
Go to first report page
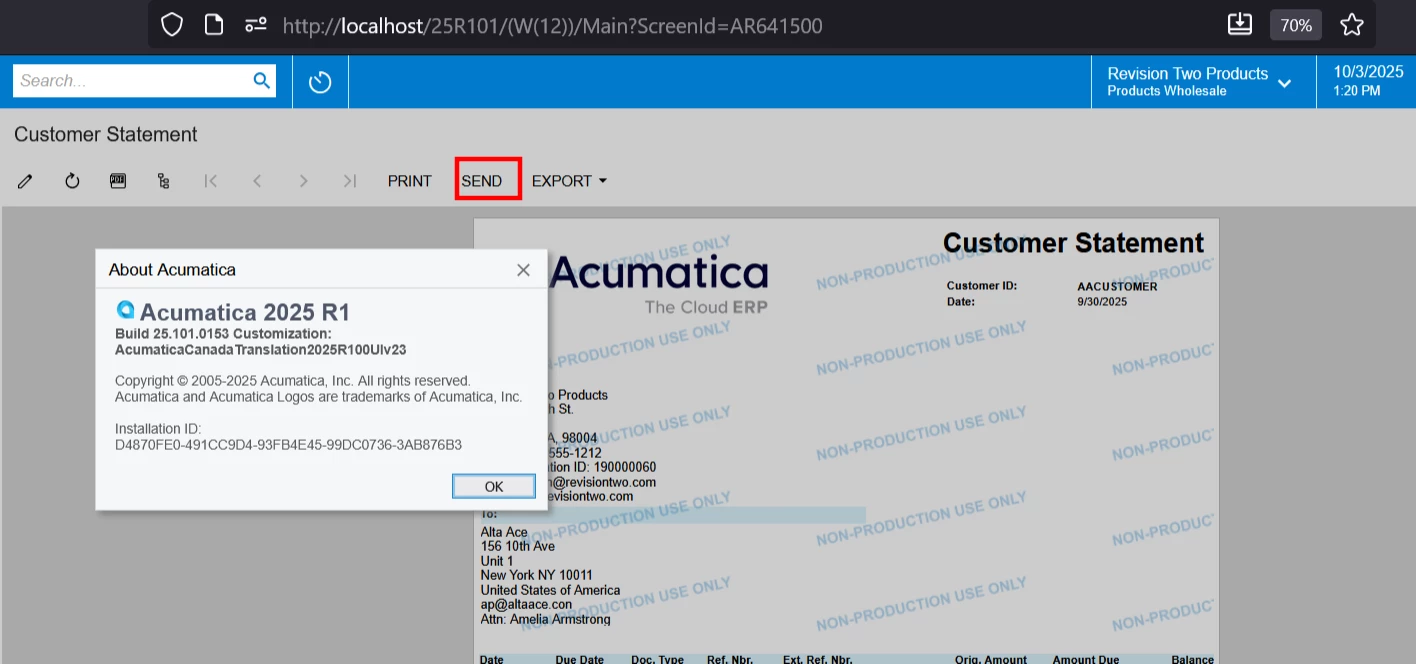211,181
